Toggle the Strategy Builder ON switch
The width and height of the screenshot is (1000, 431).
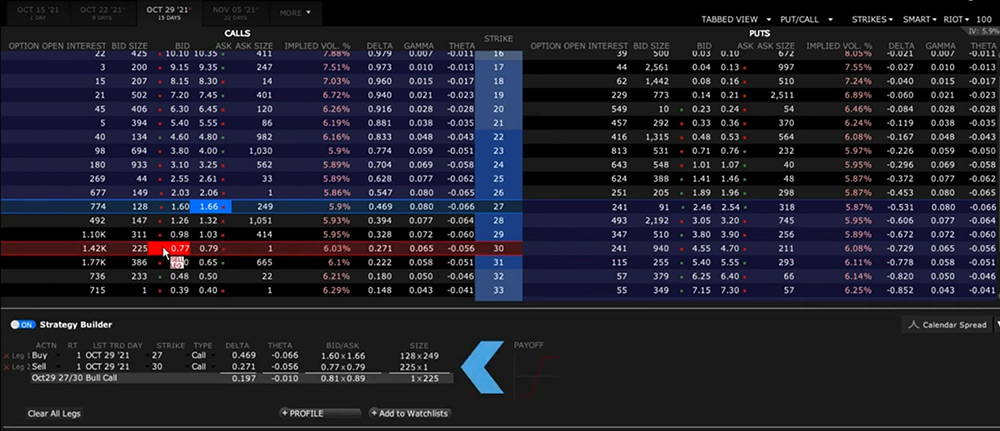[x=23, y=325]
